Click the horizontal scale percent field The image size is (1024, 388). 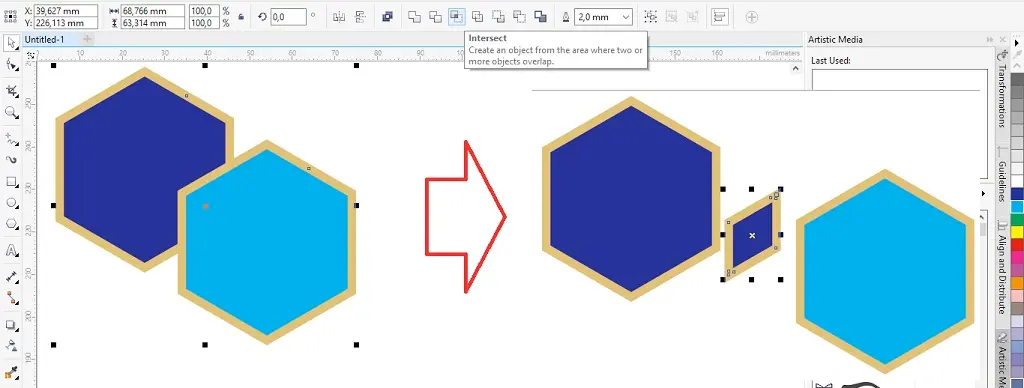(x=205, y=11)
